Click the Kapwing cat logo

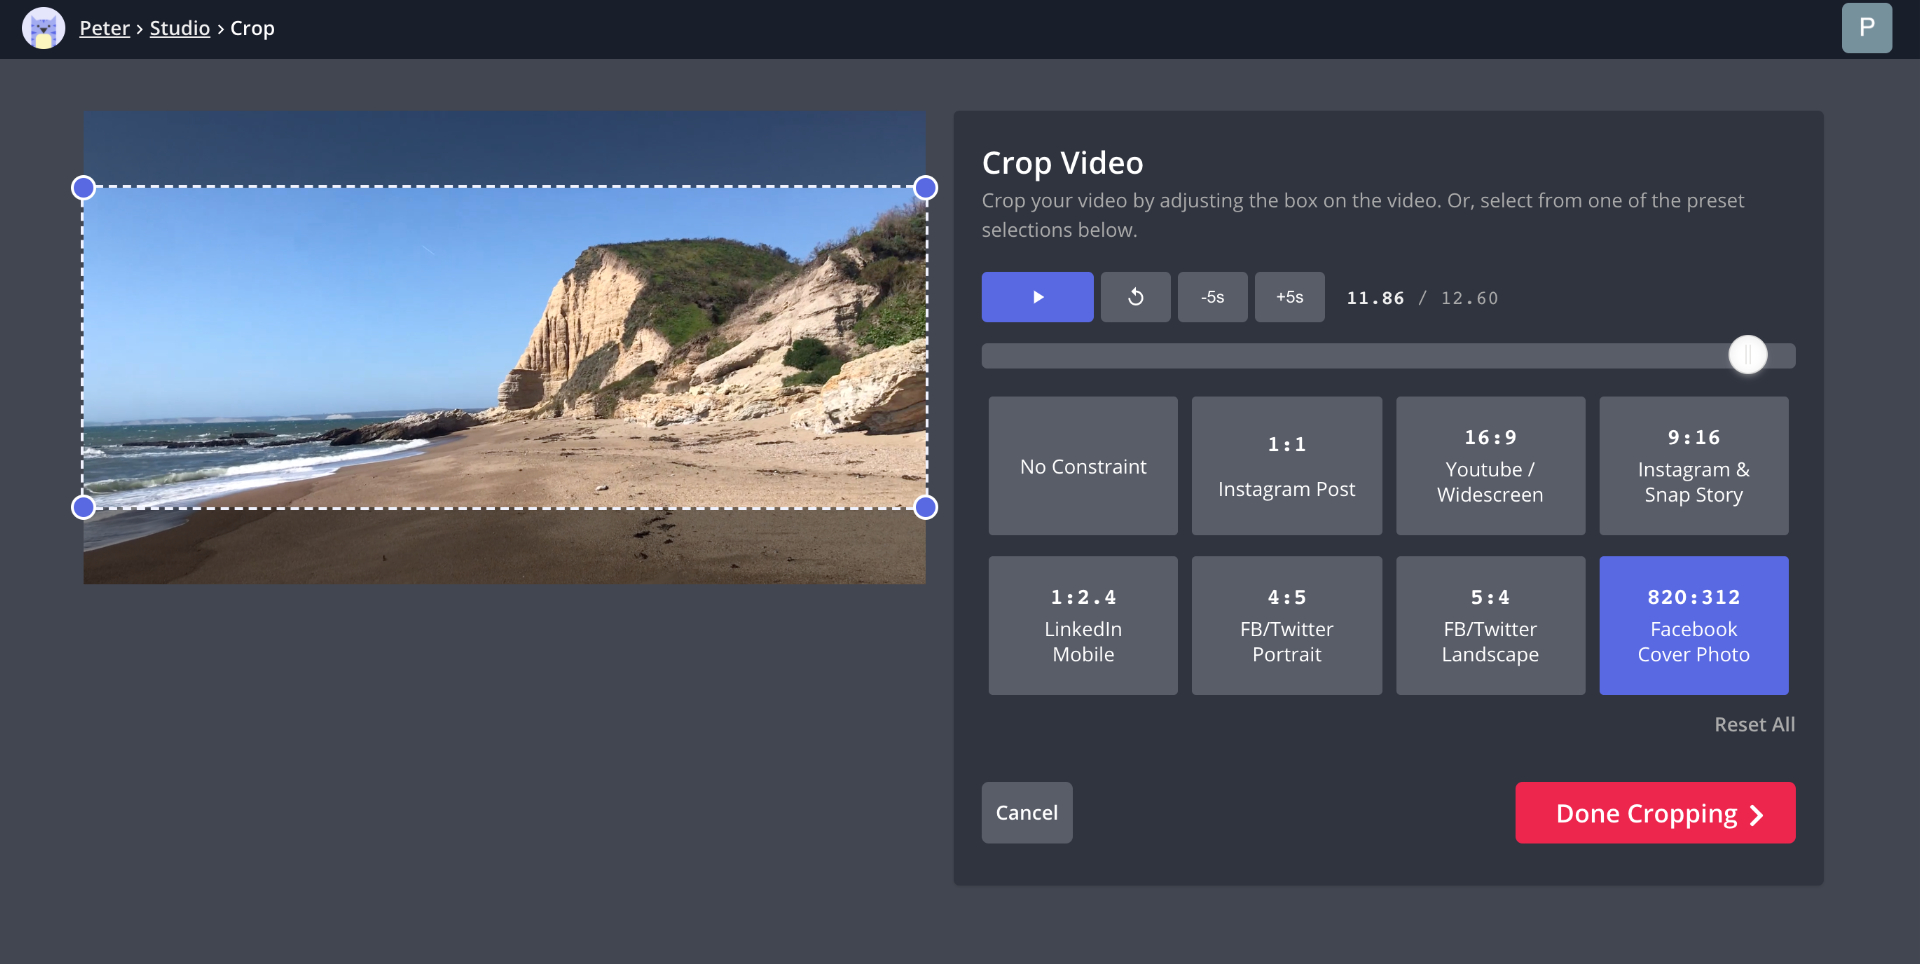coord(43,28)
